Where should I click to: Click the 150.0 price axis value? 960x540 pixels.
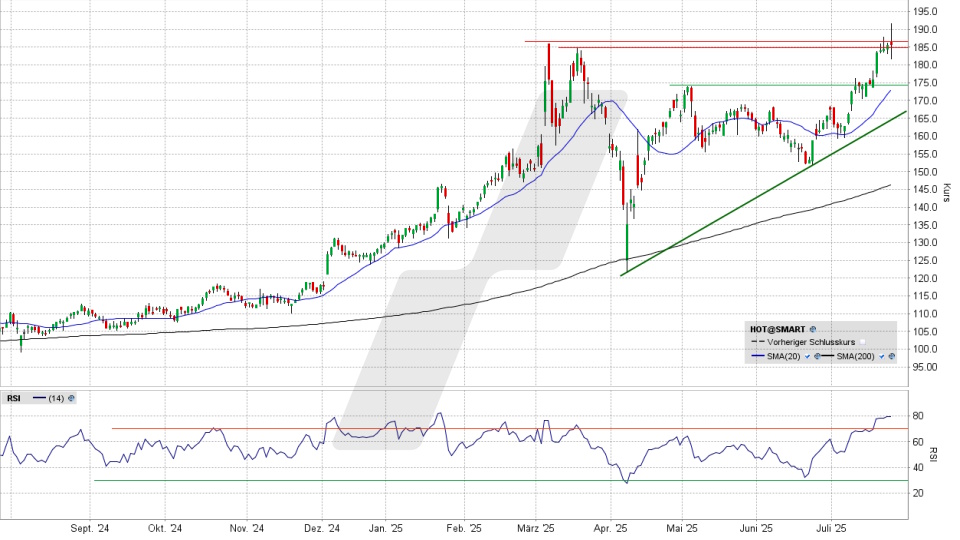pyautogui.click(x=925, y=172)
